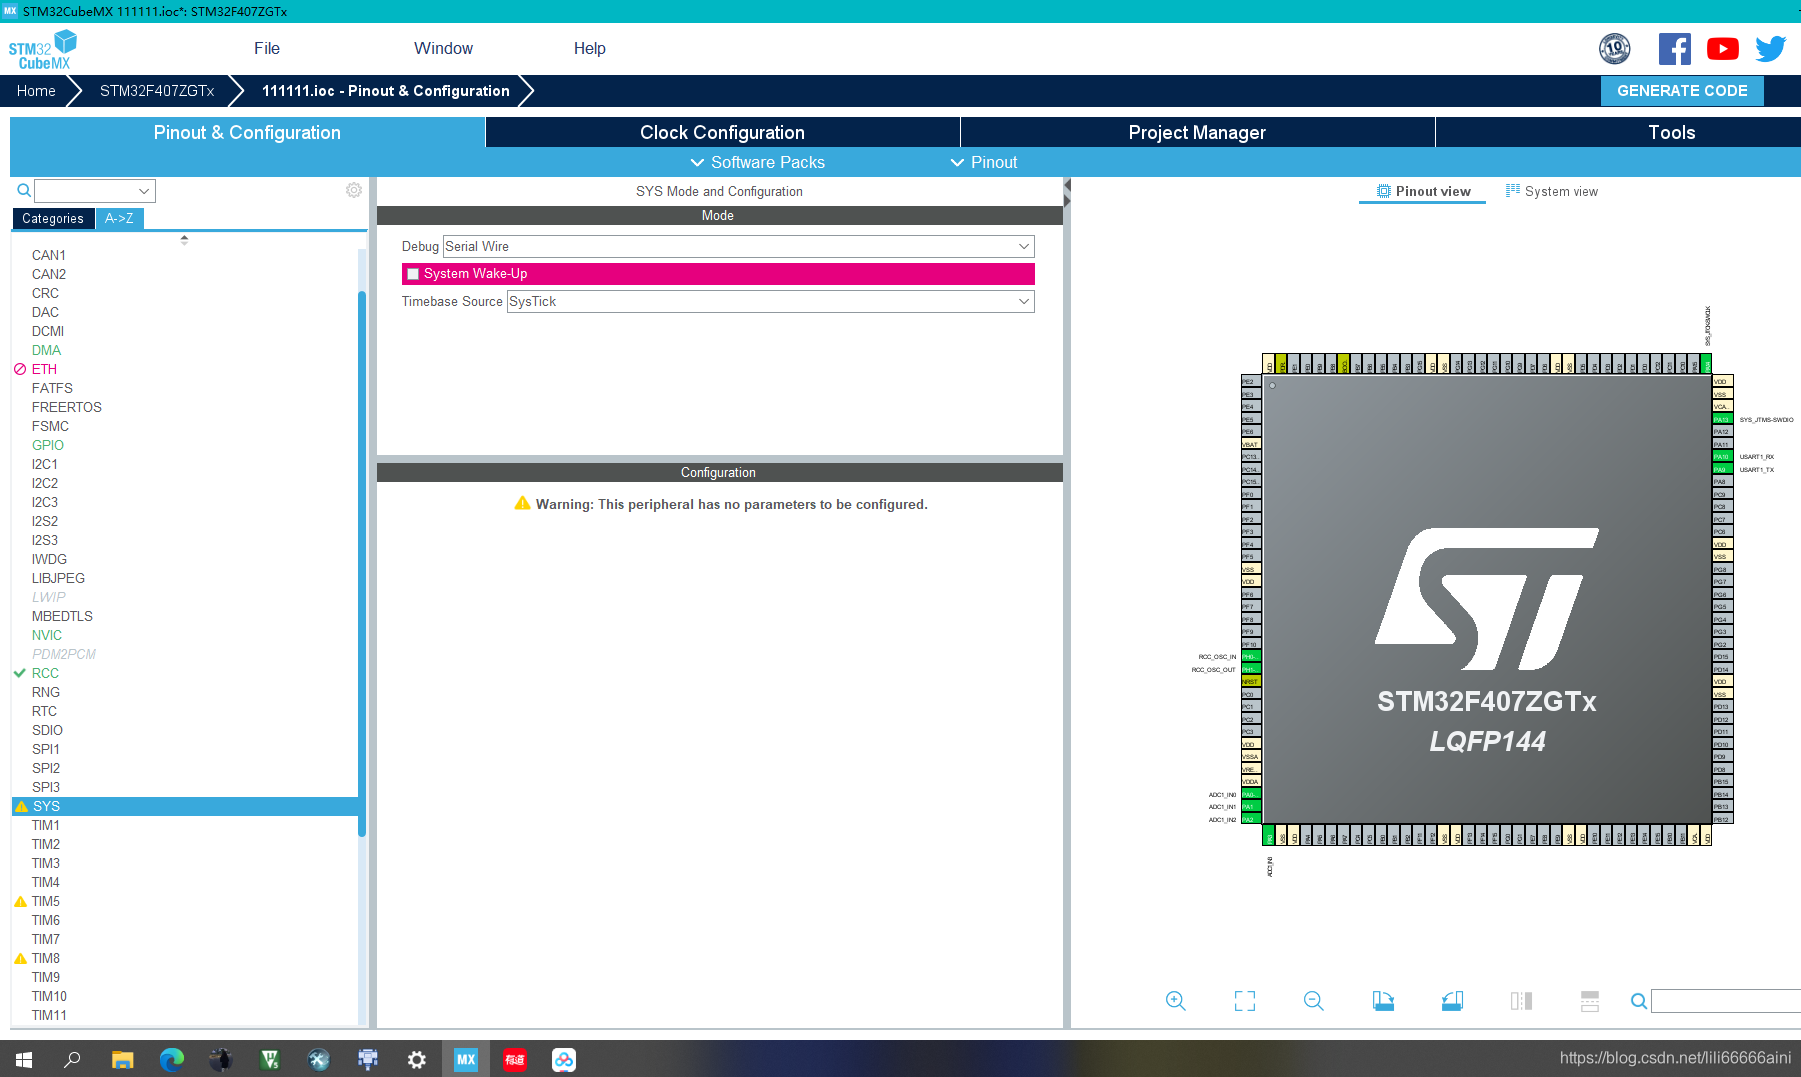Image resolution: width=1801 pixels, height=1077 pixels.
Task: Click the pin search input field
Action: pyautogui.click(x=1726, y=1001)
